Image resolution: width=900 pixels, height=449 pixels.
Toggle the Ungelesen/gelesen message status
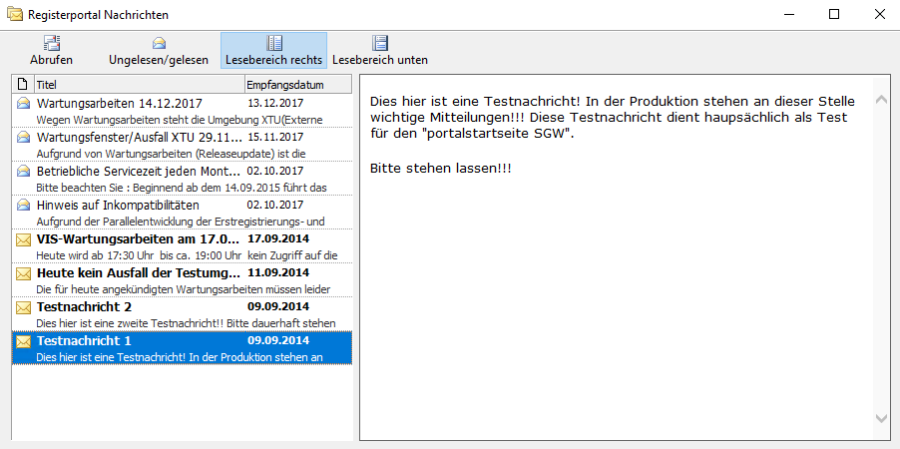click(x=158, y=49)
